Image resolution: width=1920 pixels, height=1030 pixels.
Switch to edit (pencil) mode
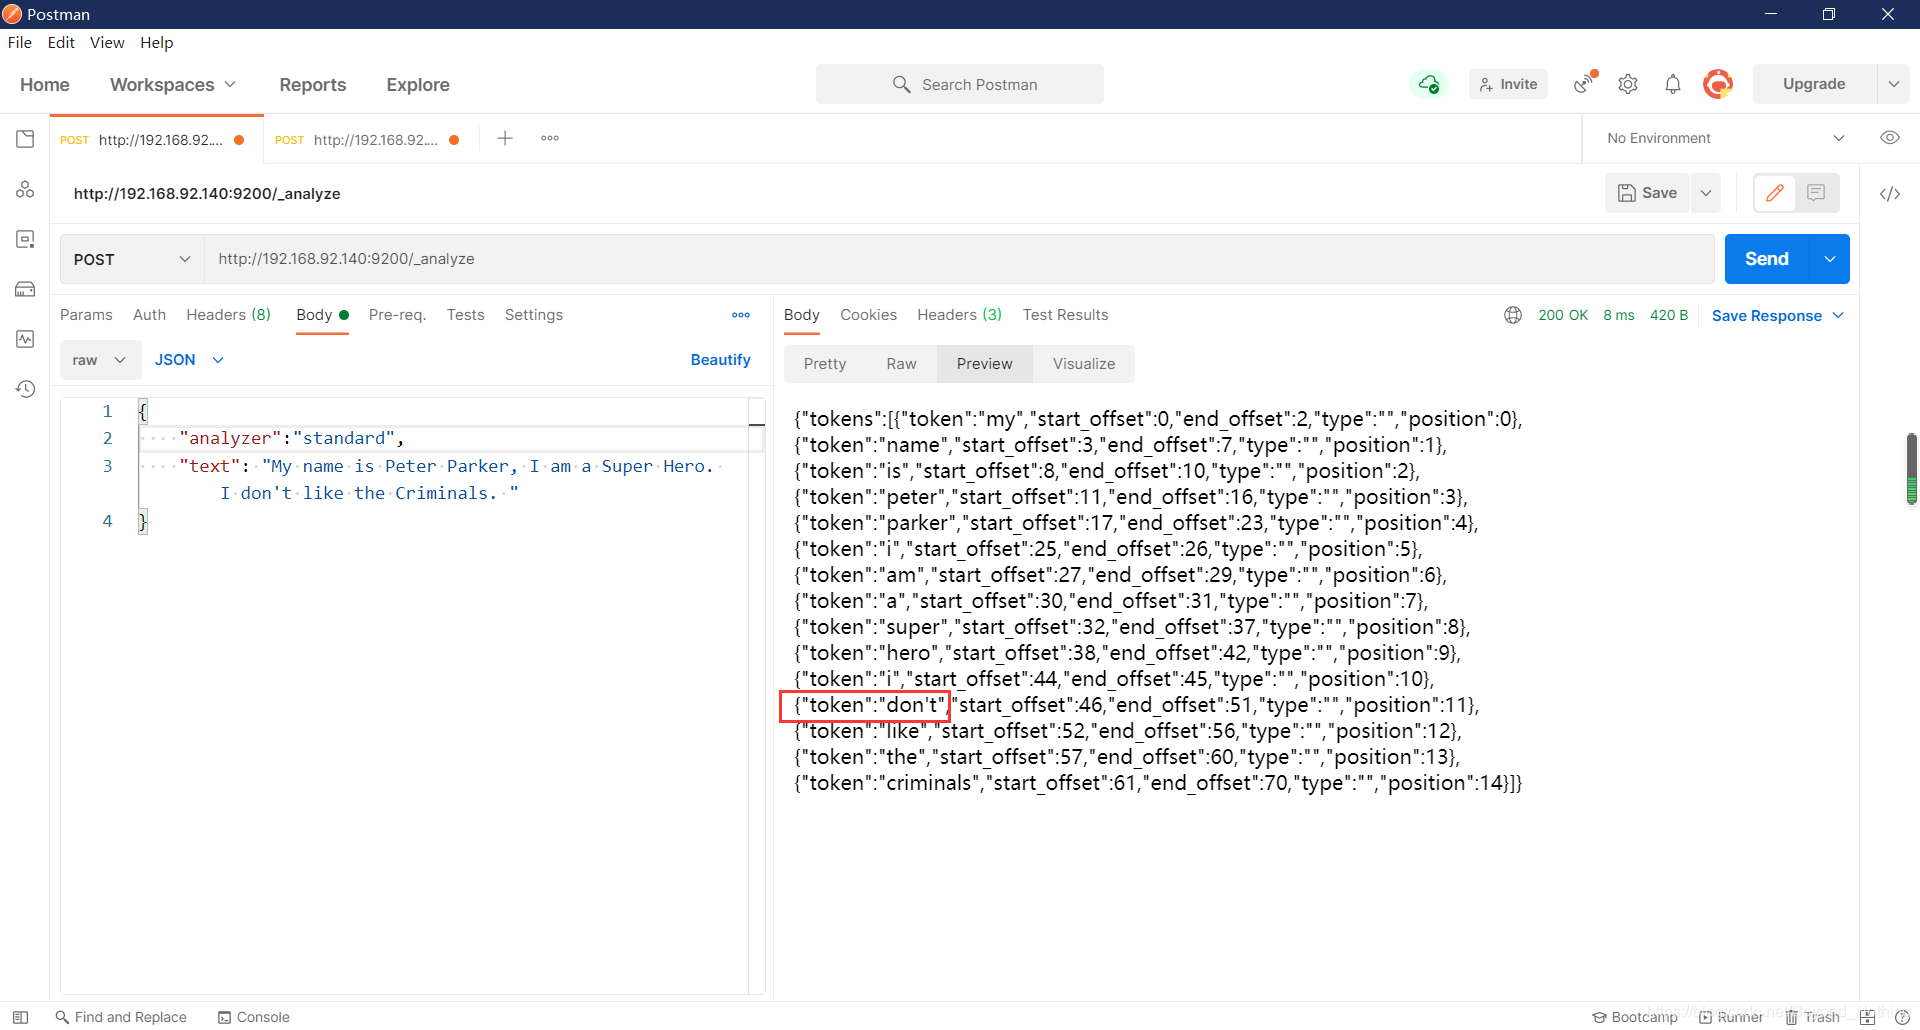coord(1775,193)
